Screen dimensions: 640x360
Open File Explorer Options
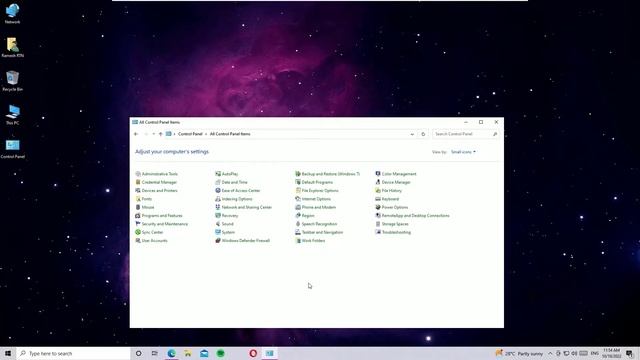(x=317, y=191)
